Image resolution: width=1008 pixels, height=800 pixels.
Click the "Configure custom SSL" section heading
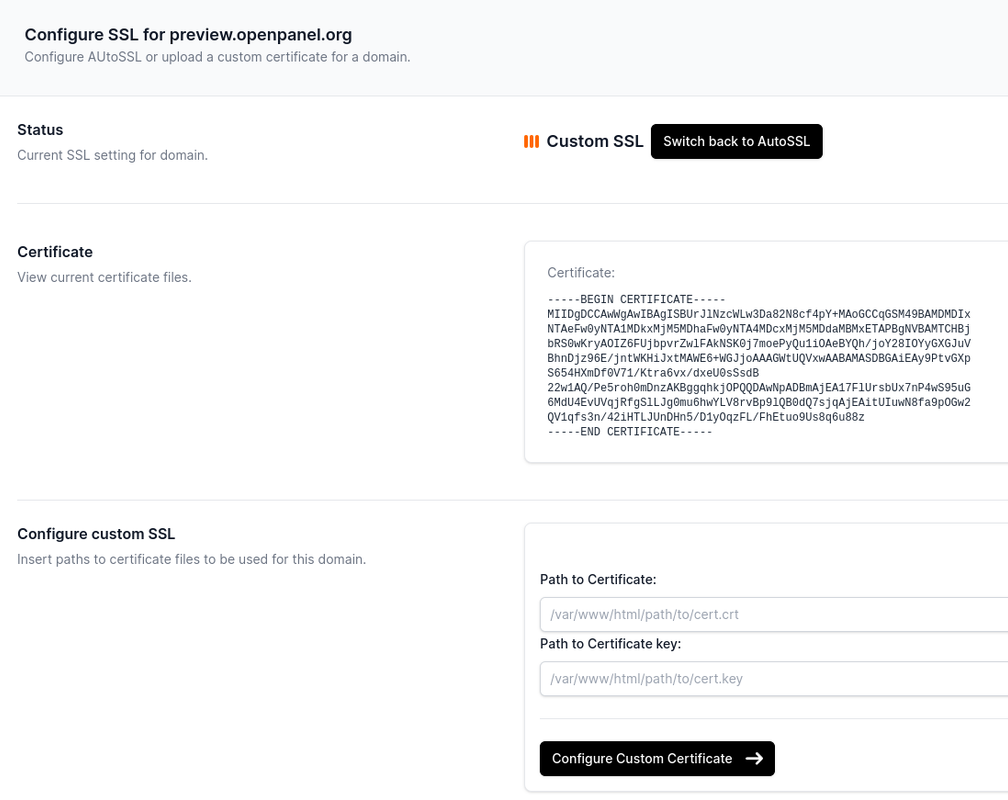click(96, 534)
